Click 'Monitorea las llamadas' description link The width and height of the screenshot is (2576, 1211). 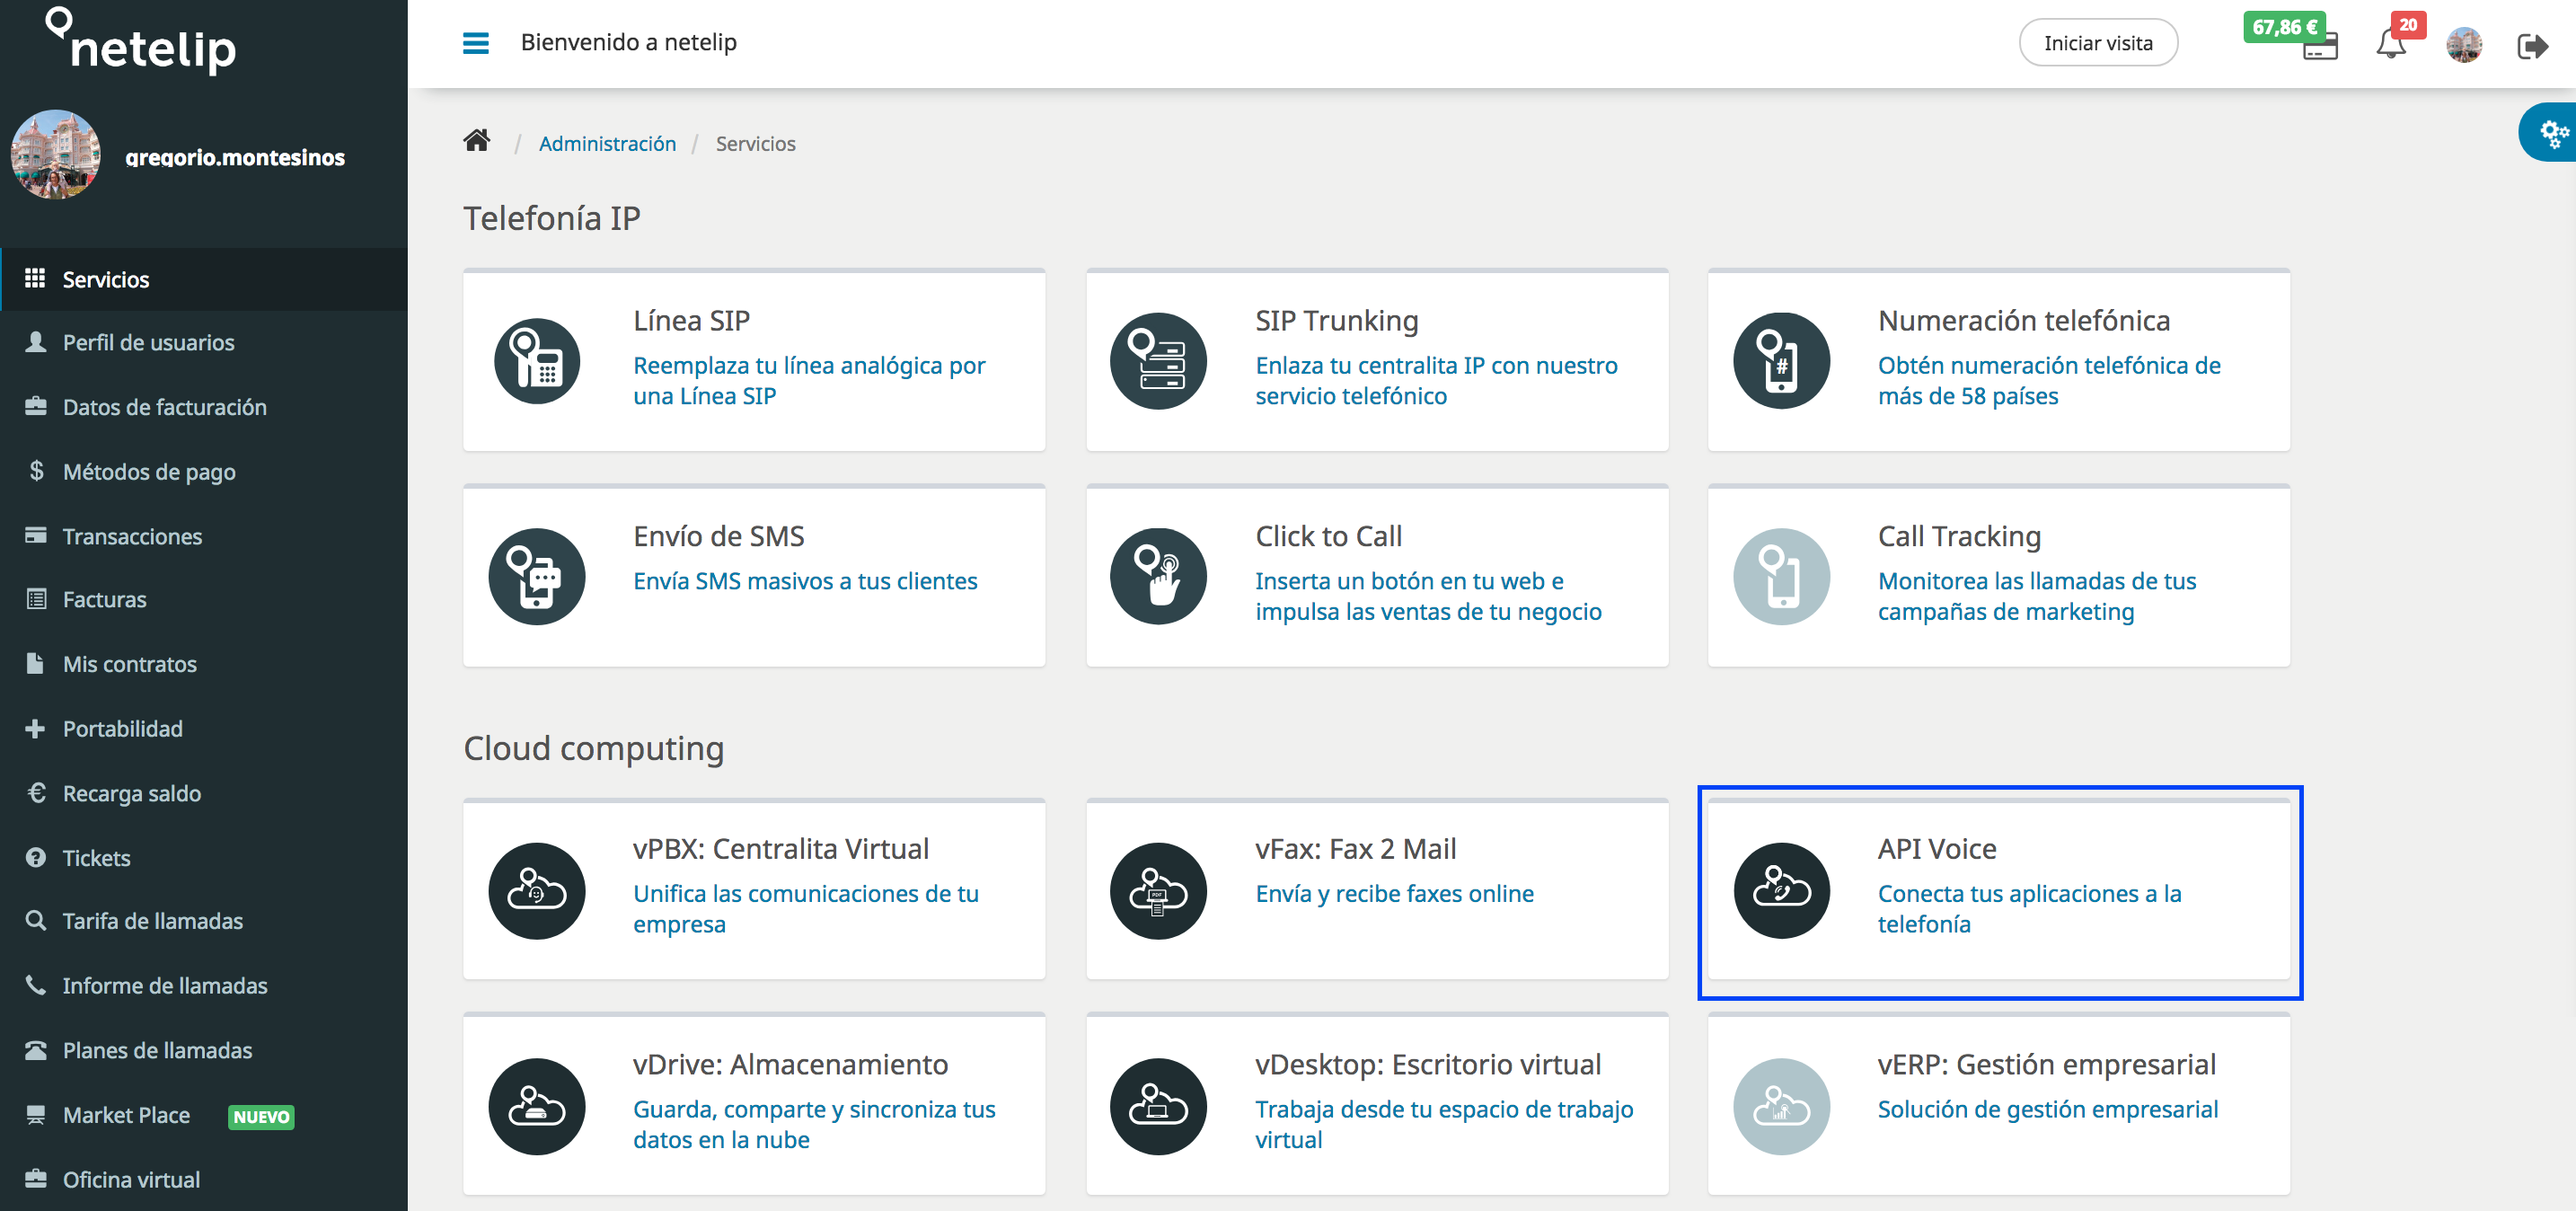tap(2037, 596)
